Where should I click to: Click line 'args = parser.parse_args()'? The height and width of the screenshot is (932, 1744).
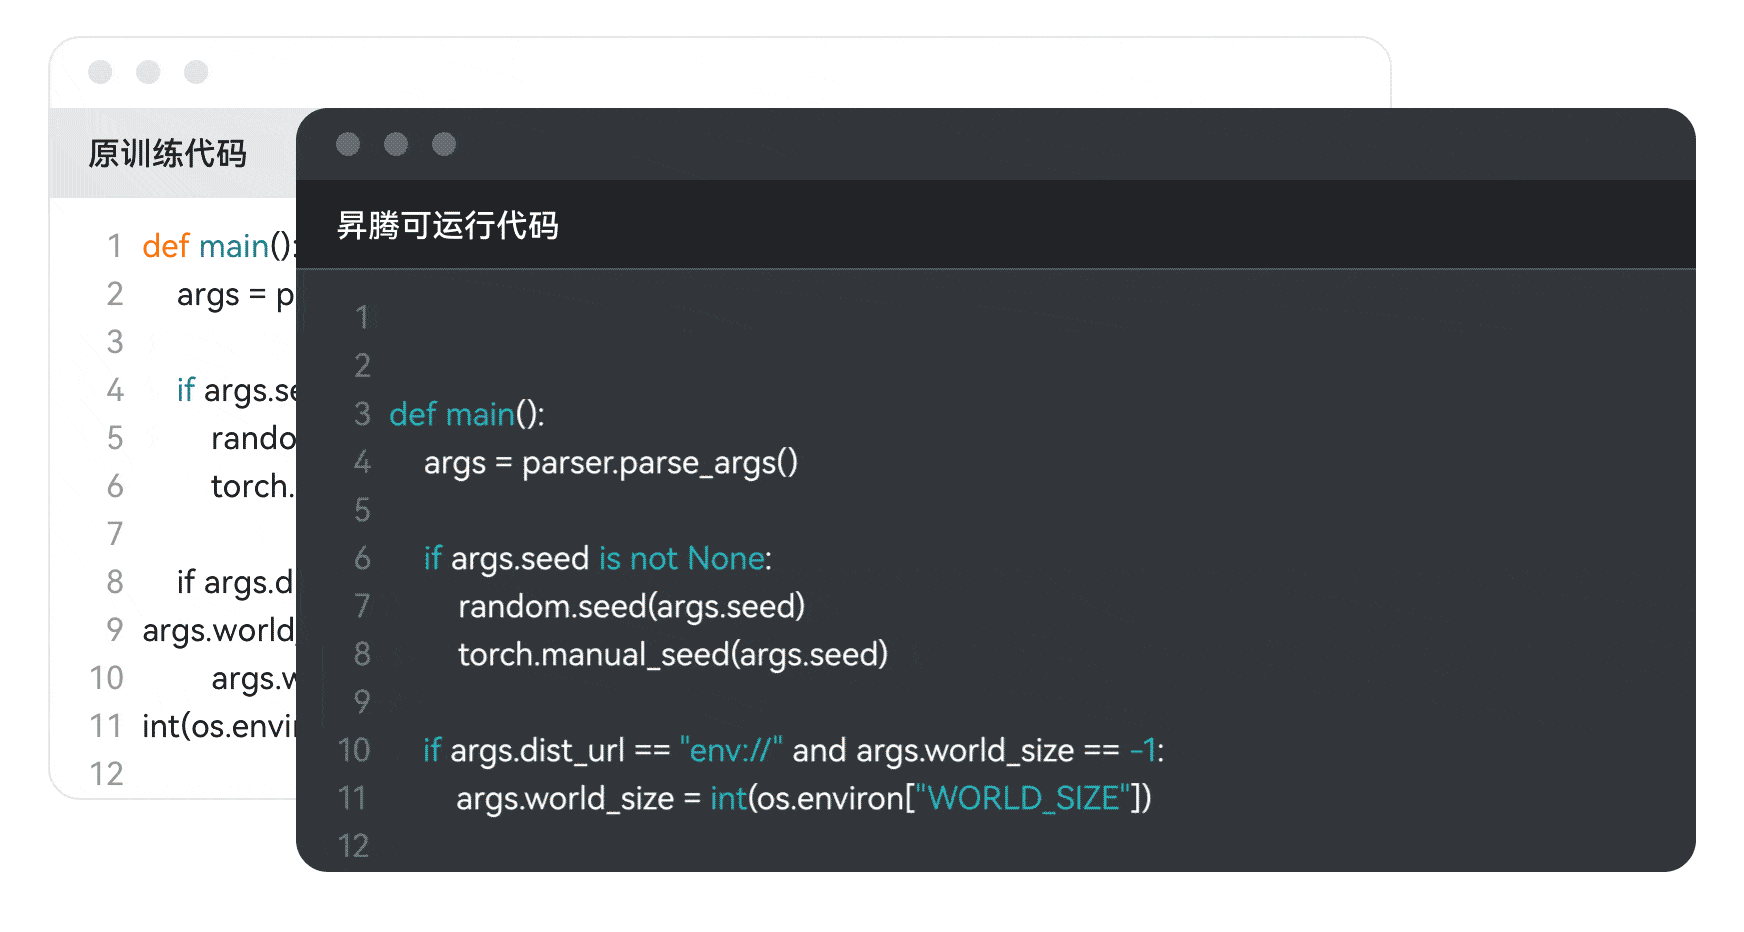tap(610, 463)
